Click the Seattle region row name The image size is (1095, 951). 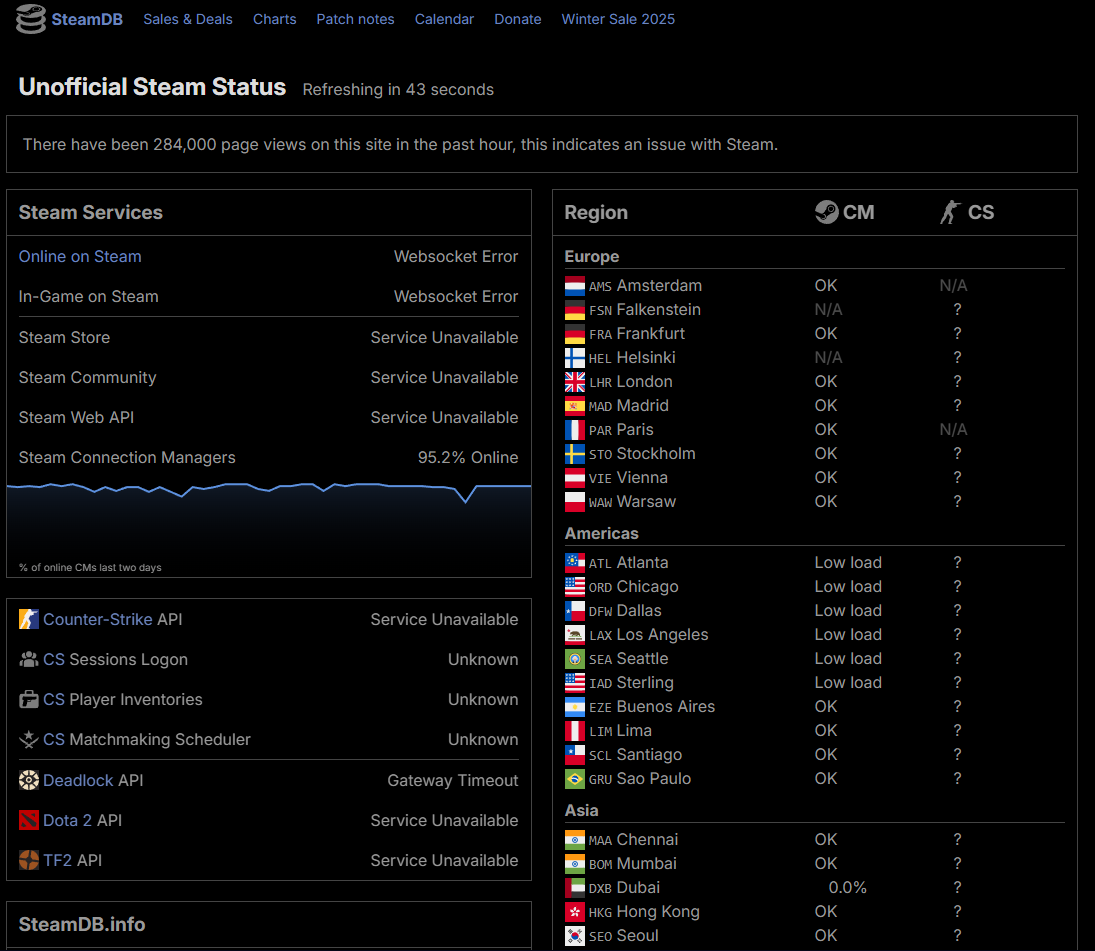(x=642, y=658)
